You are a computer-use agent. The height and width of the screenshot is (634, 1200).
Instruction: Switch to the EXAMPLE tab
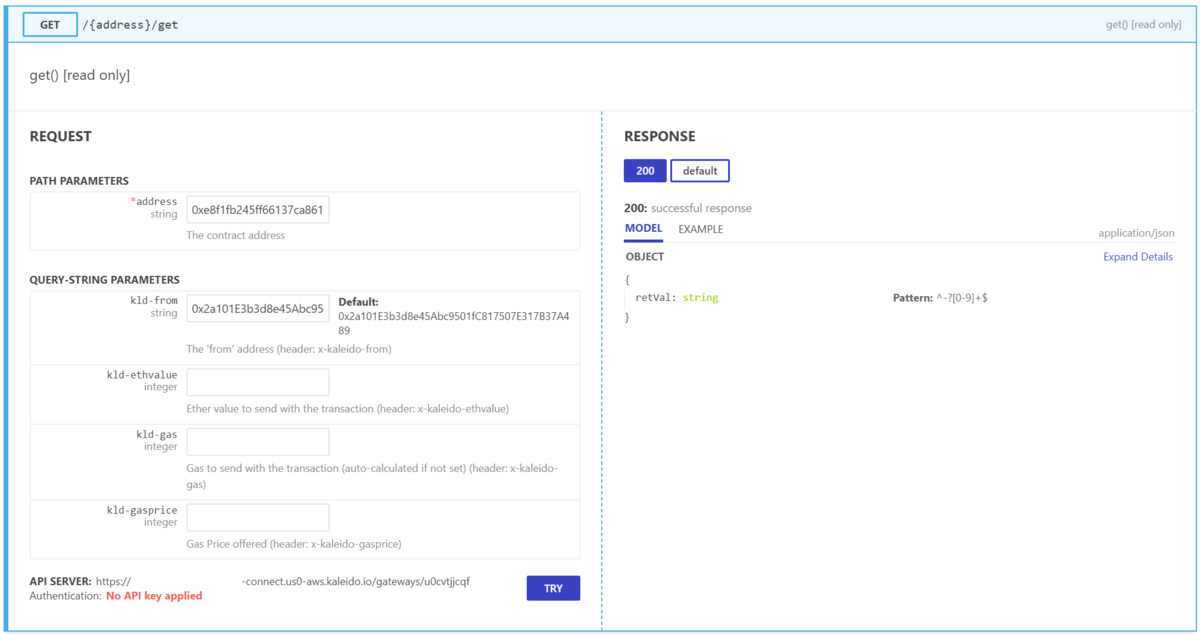[x=701, y=229]
